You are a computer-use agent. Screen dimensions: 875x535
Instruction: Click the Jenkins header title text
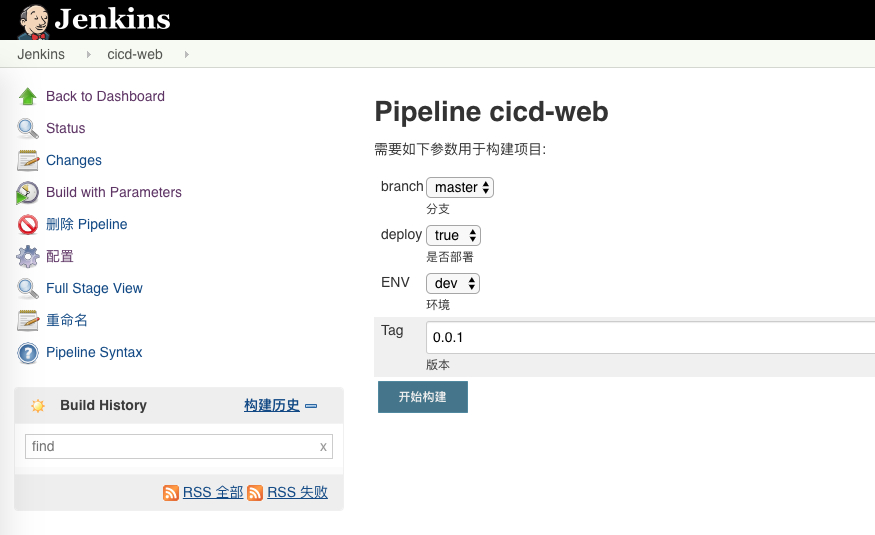click(x=112, y=19)
